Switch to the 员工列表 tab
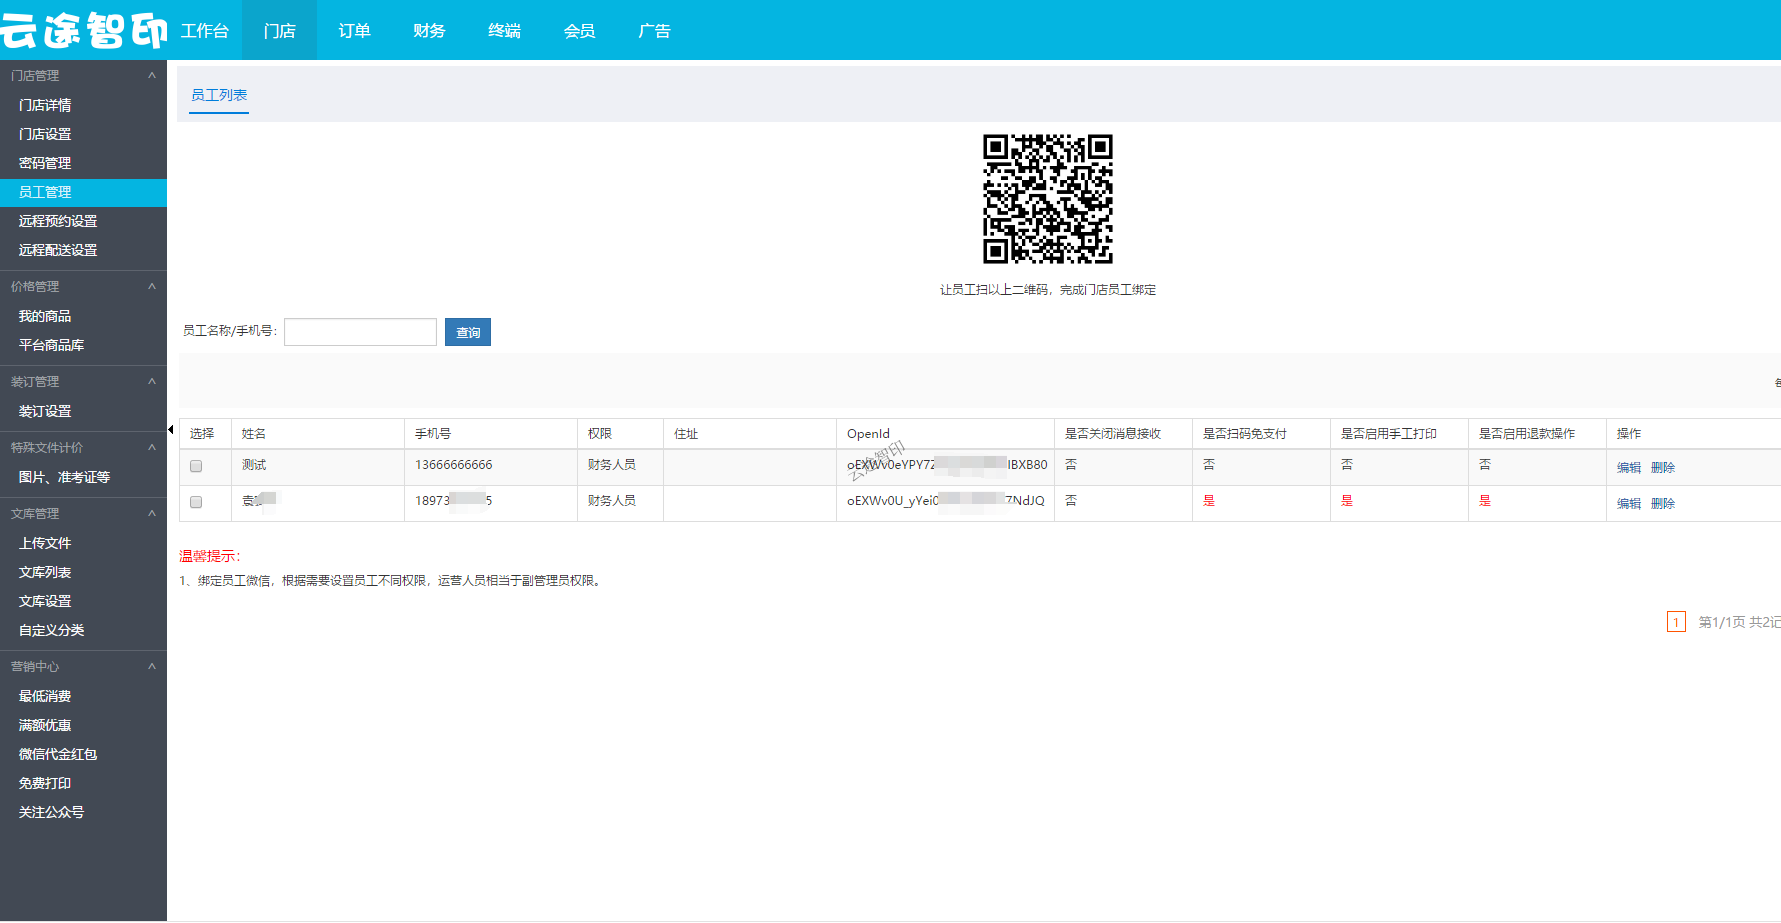 [x=219, y=95]
